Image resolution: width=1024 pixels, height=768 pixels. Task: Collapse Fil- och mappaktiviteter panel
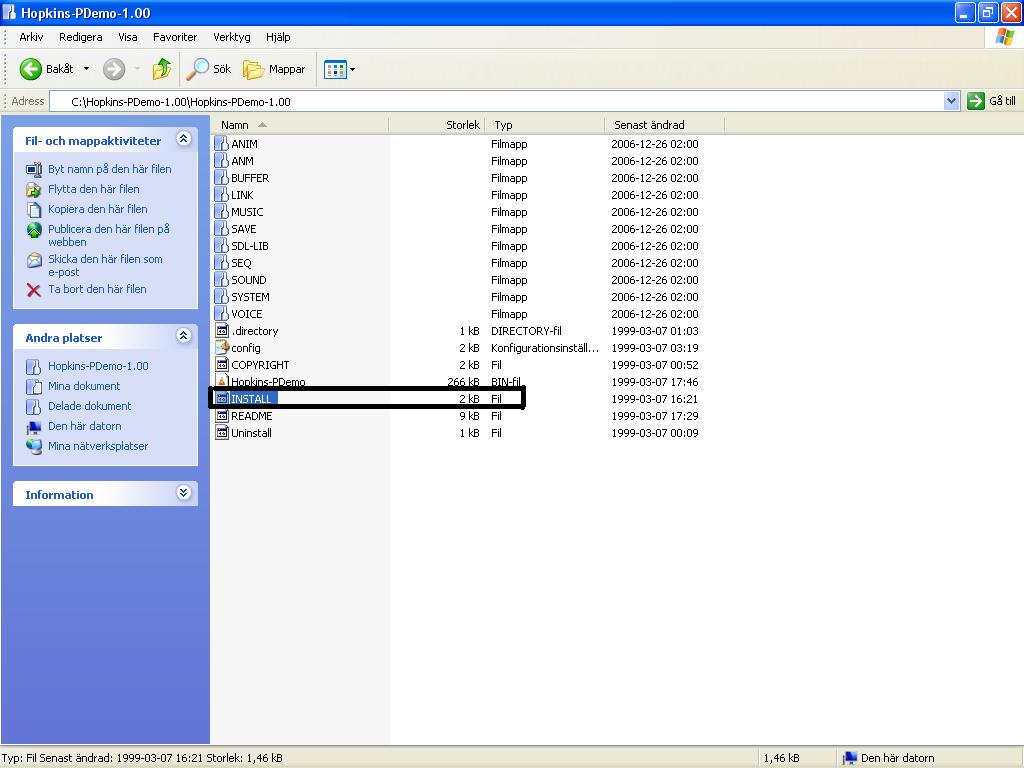point(184,138)
